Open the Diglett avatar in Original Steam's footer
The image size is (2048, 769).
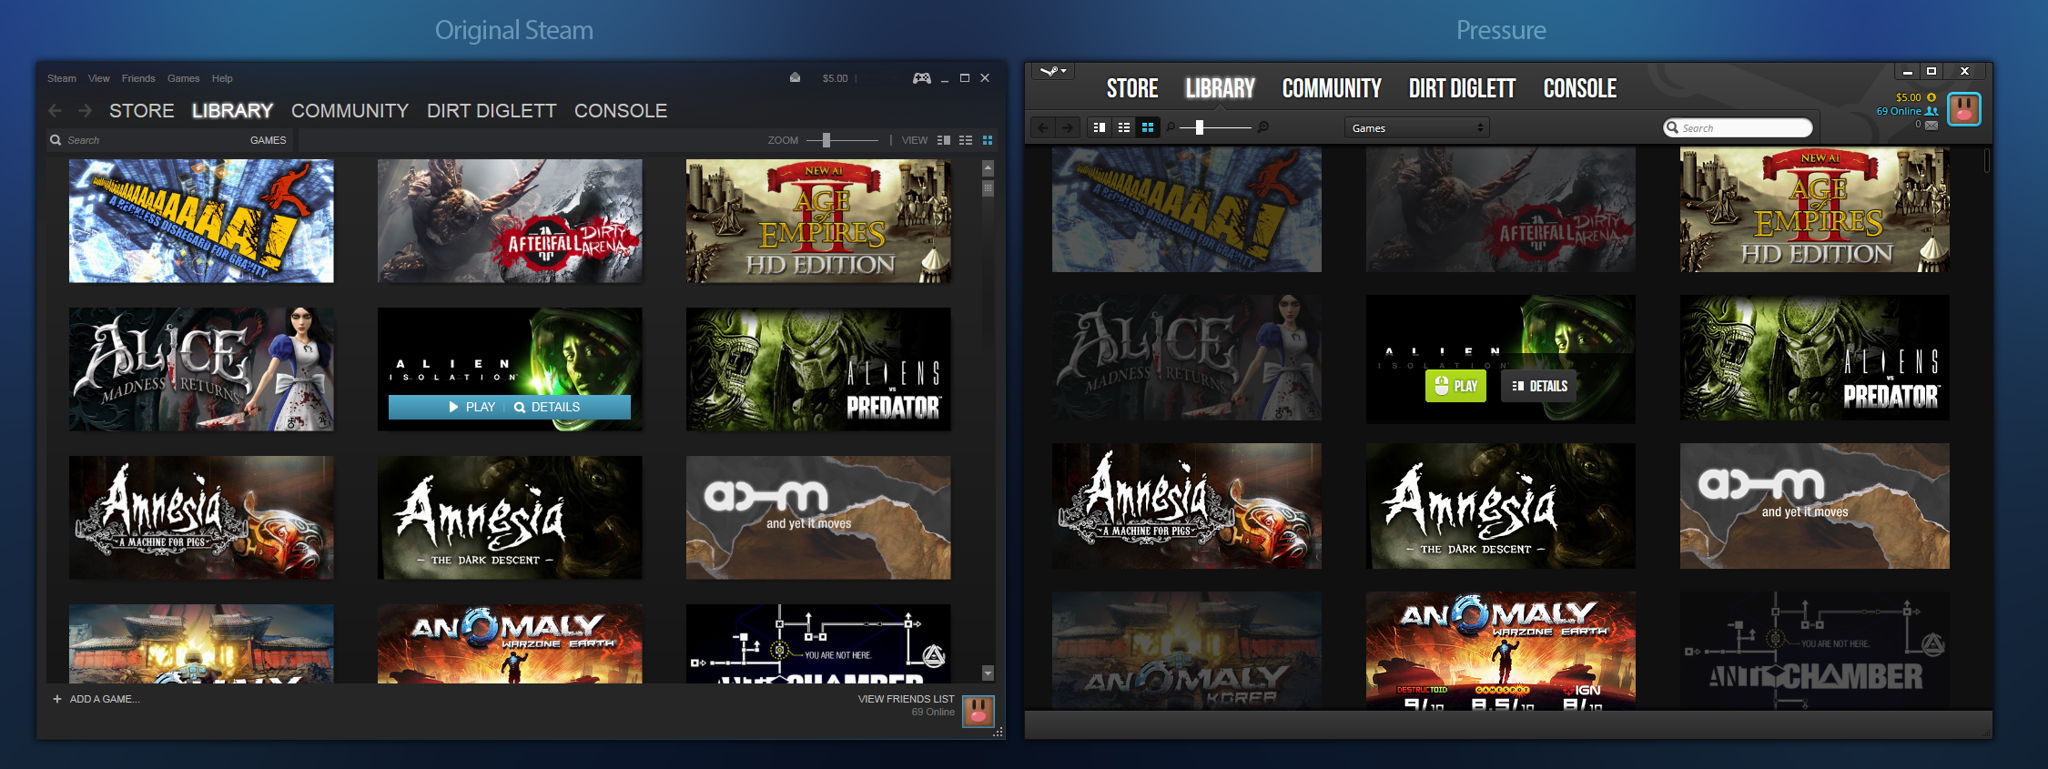[978, 711]
